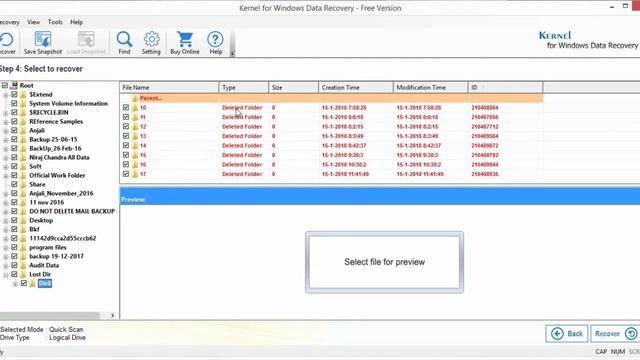Click the Load Snapshot toolbar icon
Screen dimensions: 640x360
point(86,40)
